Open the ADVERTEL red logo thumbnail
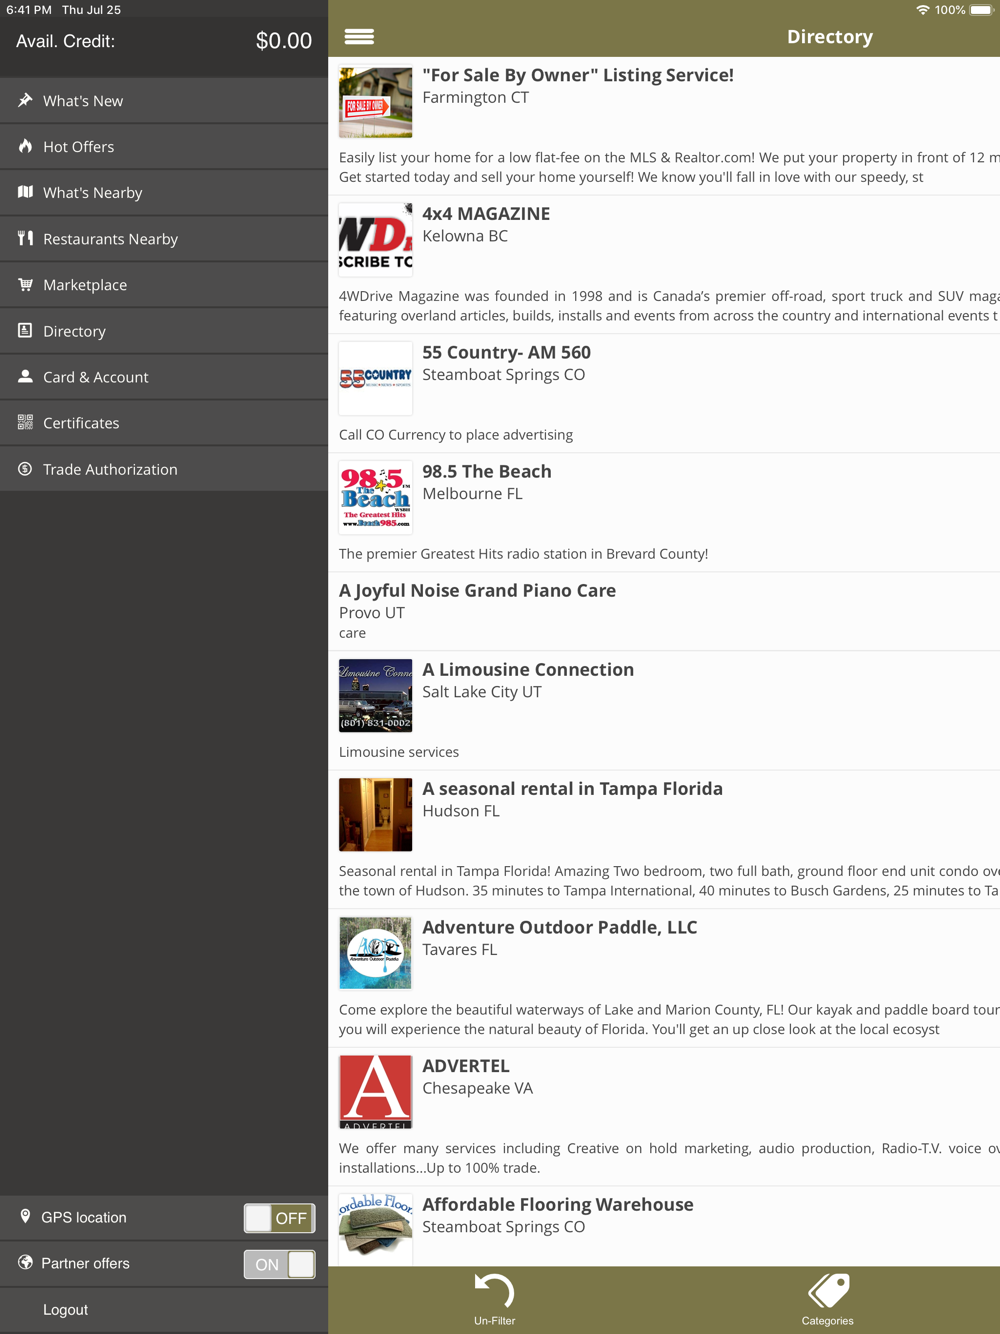 pyautogui.click(x=375, y=1092)
